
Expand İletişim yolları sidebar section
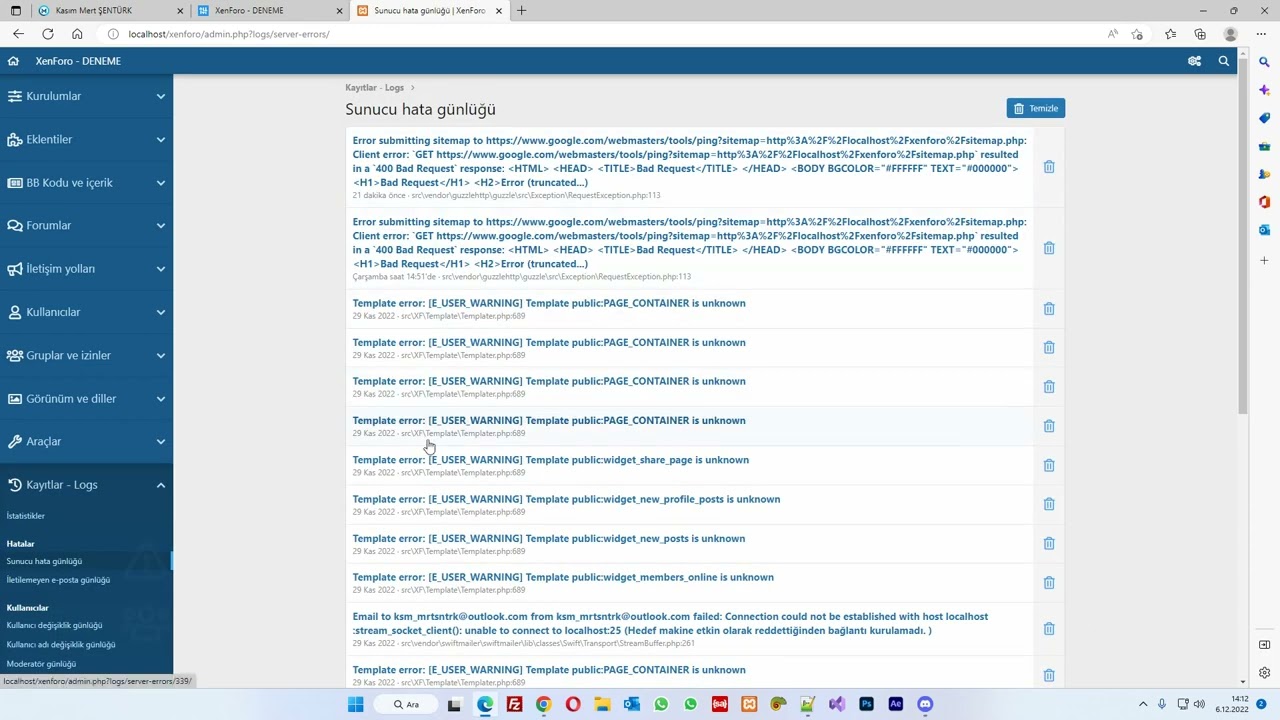(x=86, y=269)
